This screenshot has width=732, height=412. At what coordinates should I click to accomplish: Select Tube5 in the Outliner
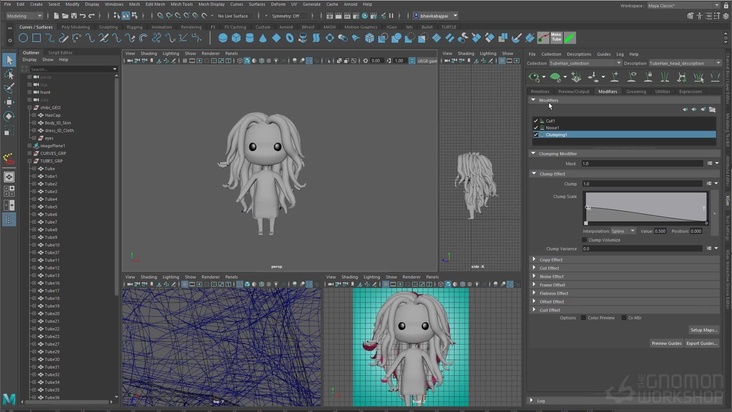pyautogui.click(x=50, y=206)
